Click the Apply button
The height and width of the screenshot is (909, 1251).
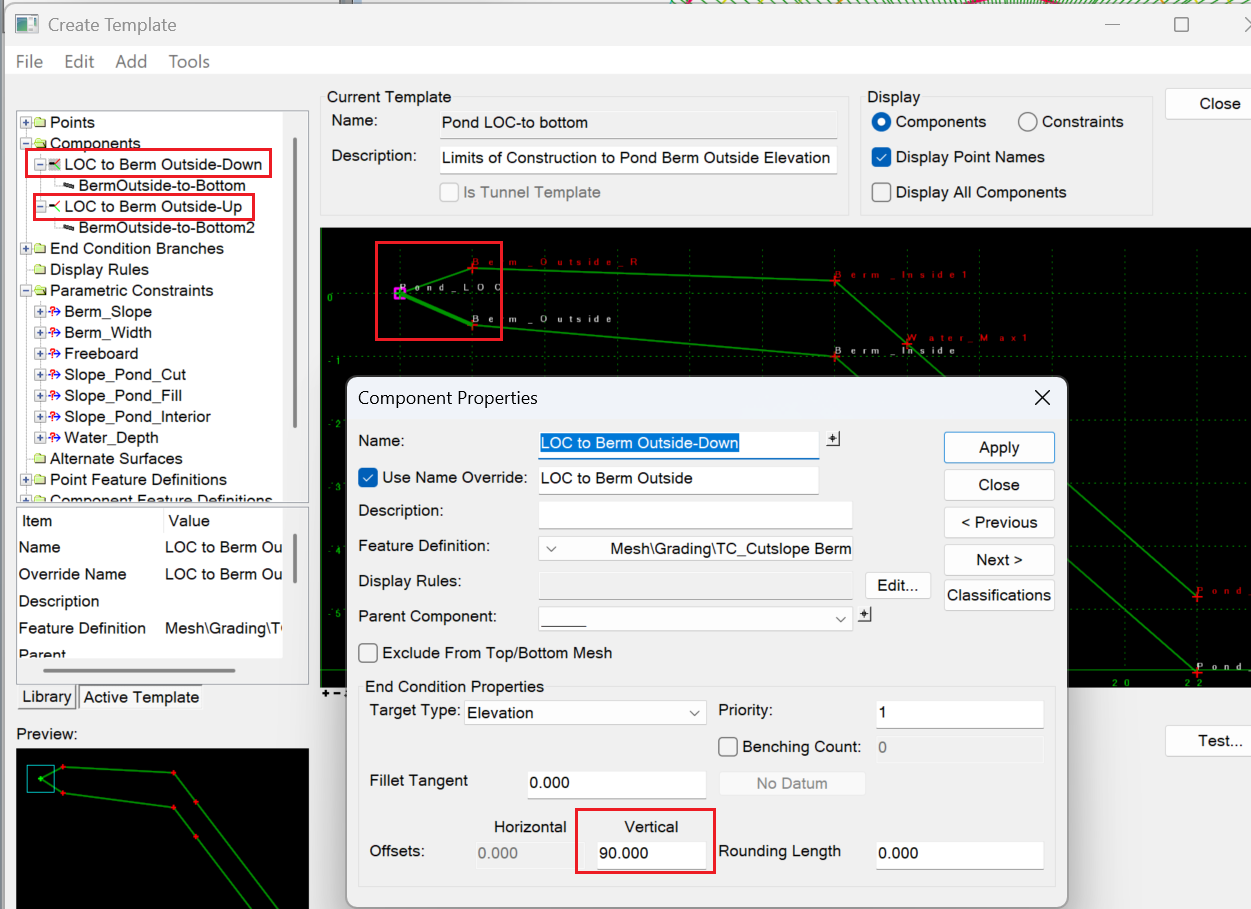pos(998,448)
